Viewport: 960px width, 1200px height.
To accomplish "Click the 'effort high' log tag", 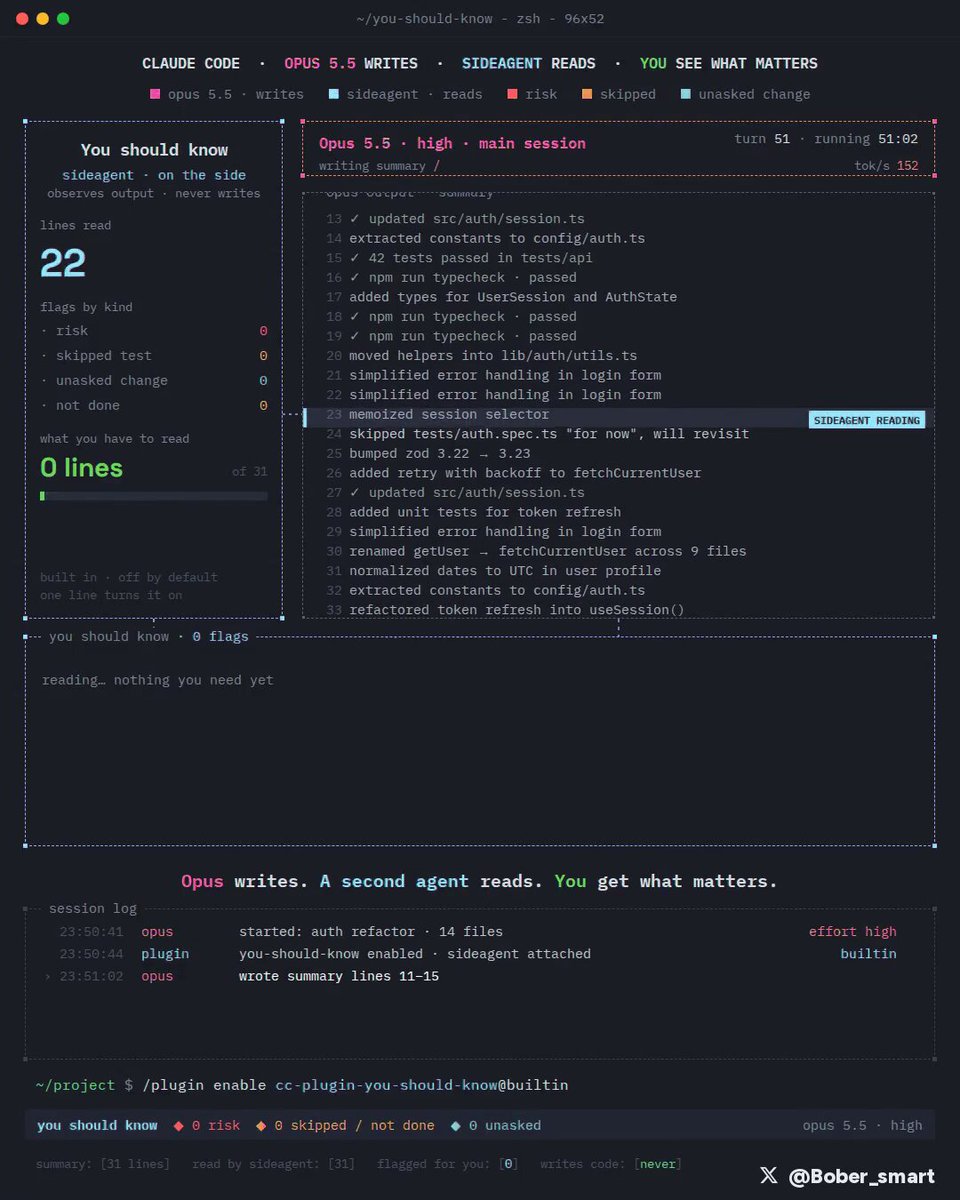I will [x=853, y=932].
